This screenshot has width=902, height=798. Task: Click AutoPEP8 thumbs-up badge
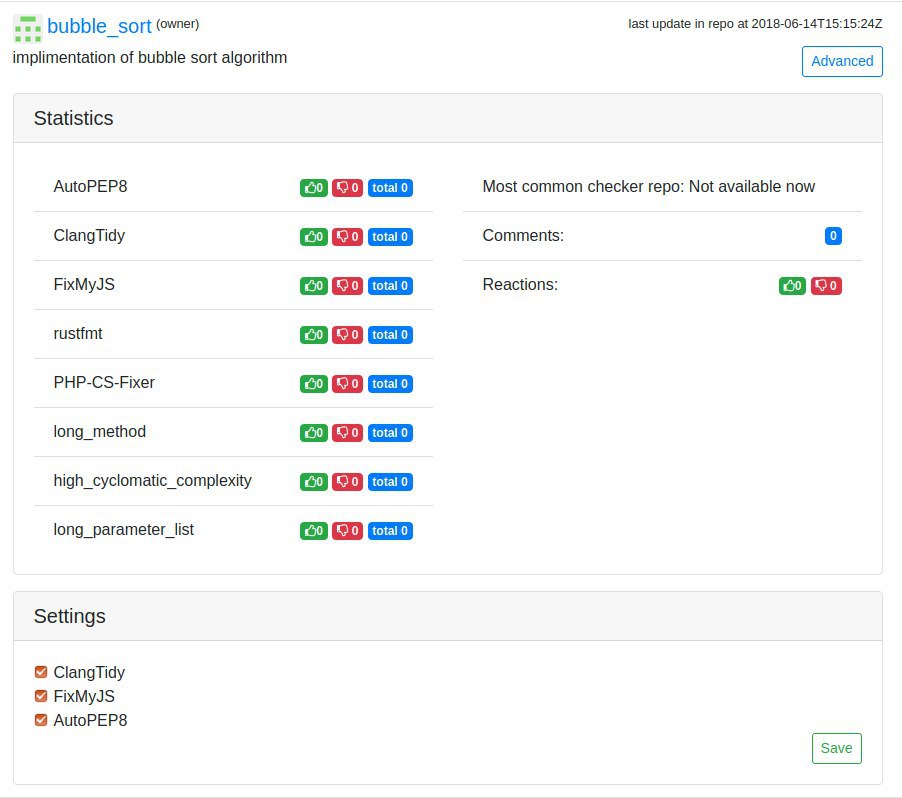[314, 188]
